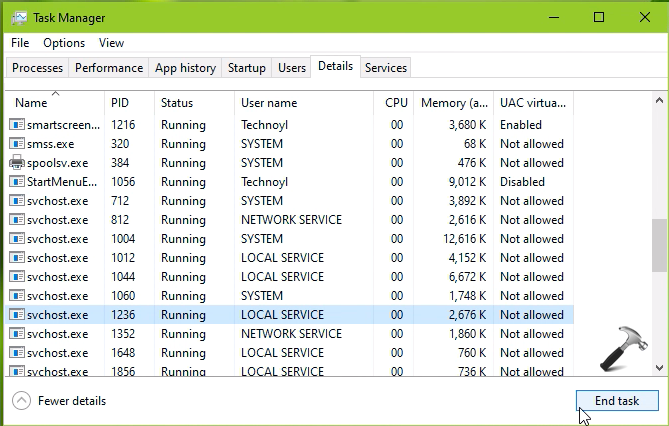This screenshot has width=669, height=426.
Task: Click icon of svchost.exe PID 1352
Action: 17,334
